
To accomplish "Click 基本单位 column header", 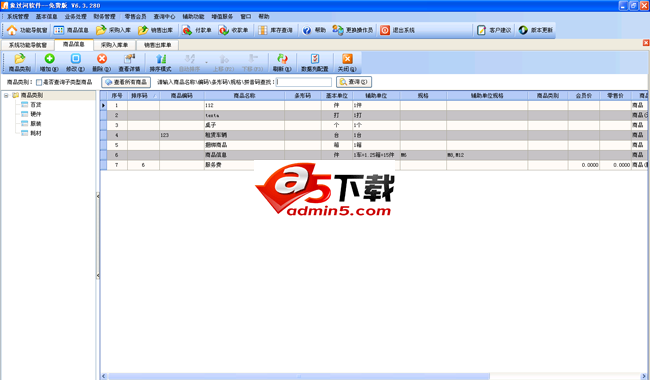I will pos(337,96).
